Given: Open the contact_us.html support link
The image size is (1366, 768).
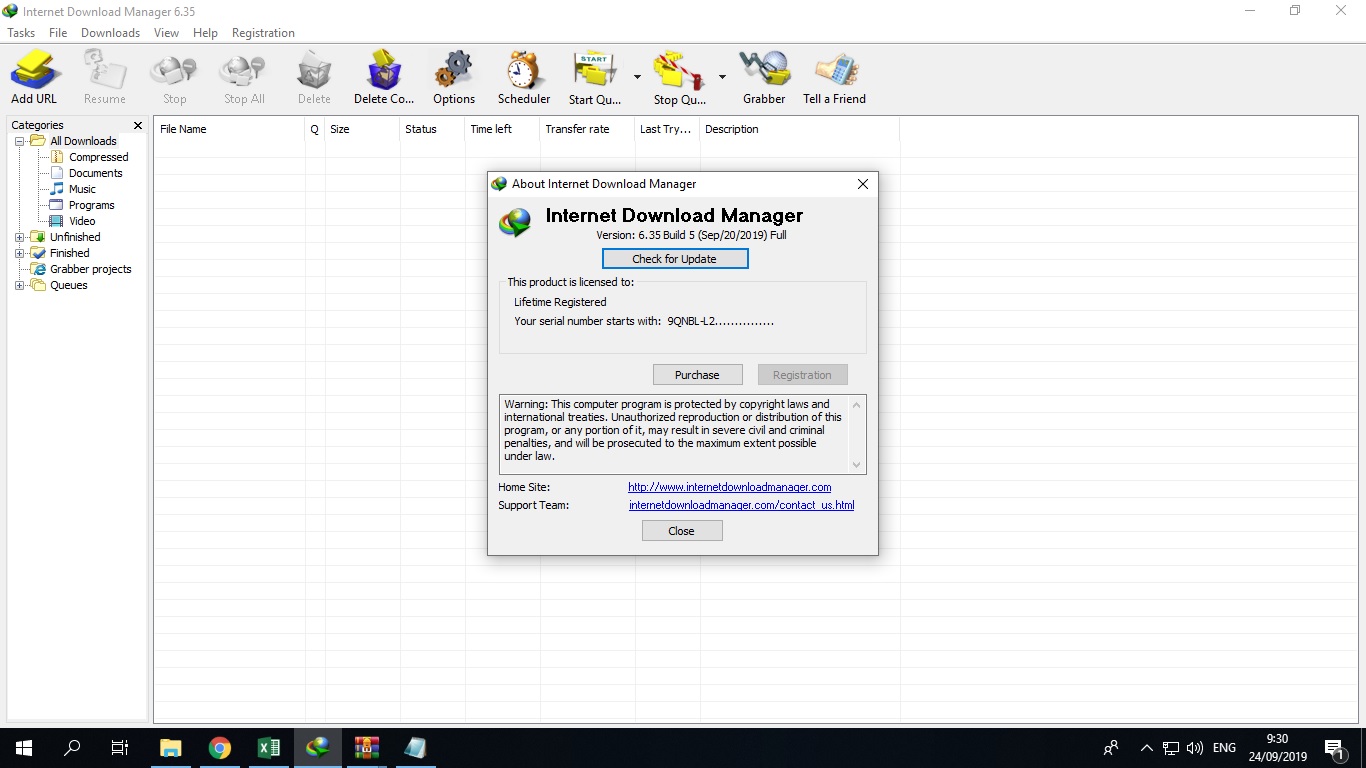Looking at the screenshot, I should [741, 505].
